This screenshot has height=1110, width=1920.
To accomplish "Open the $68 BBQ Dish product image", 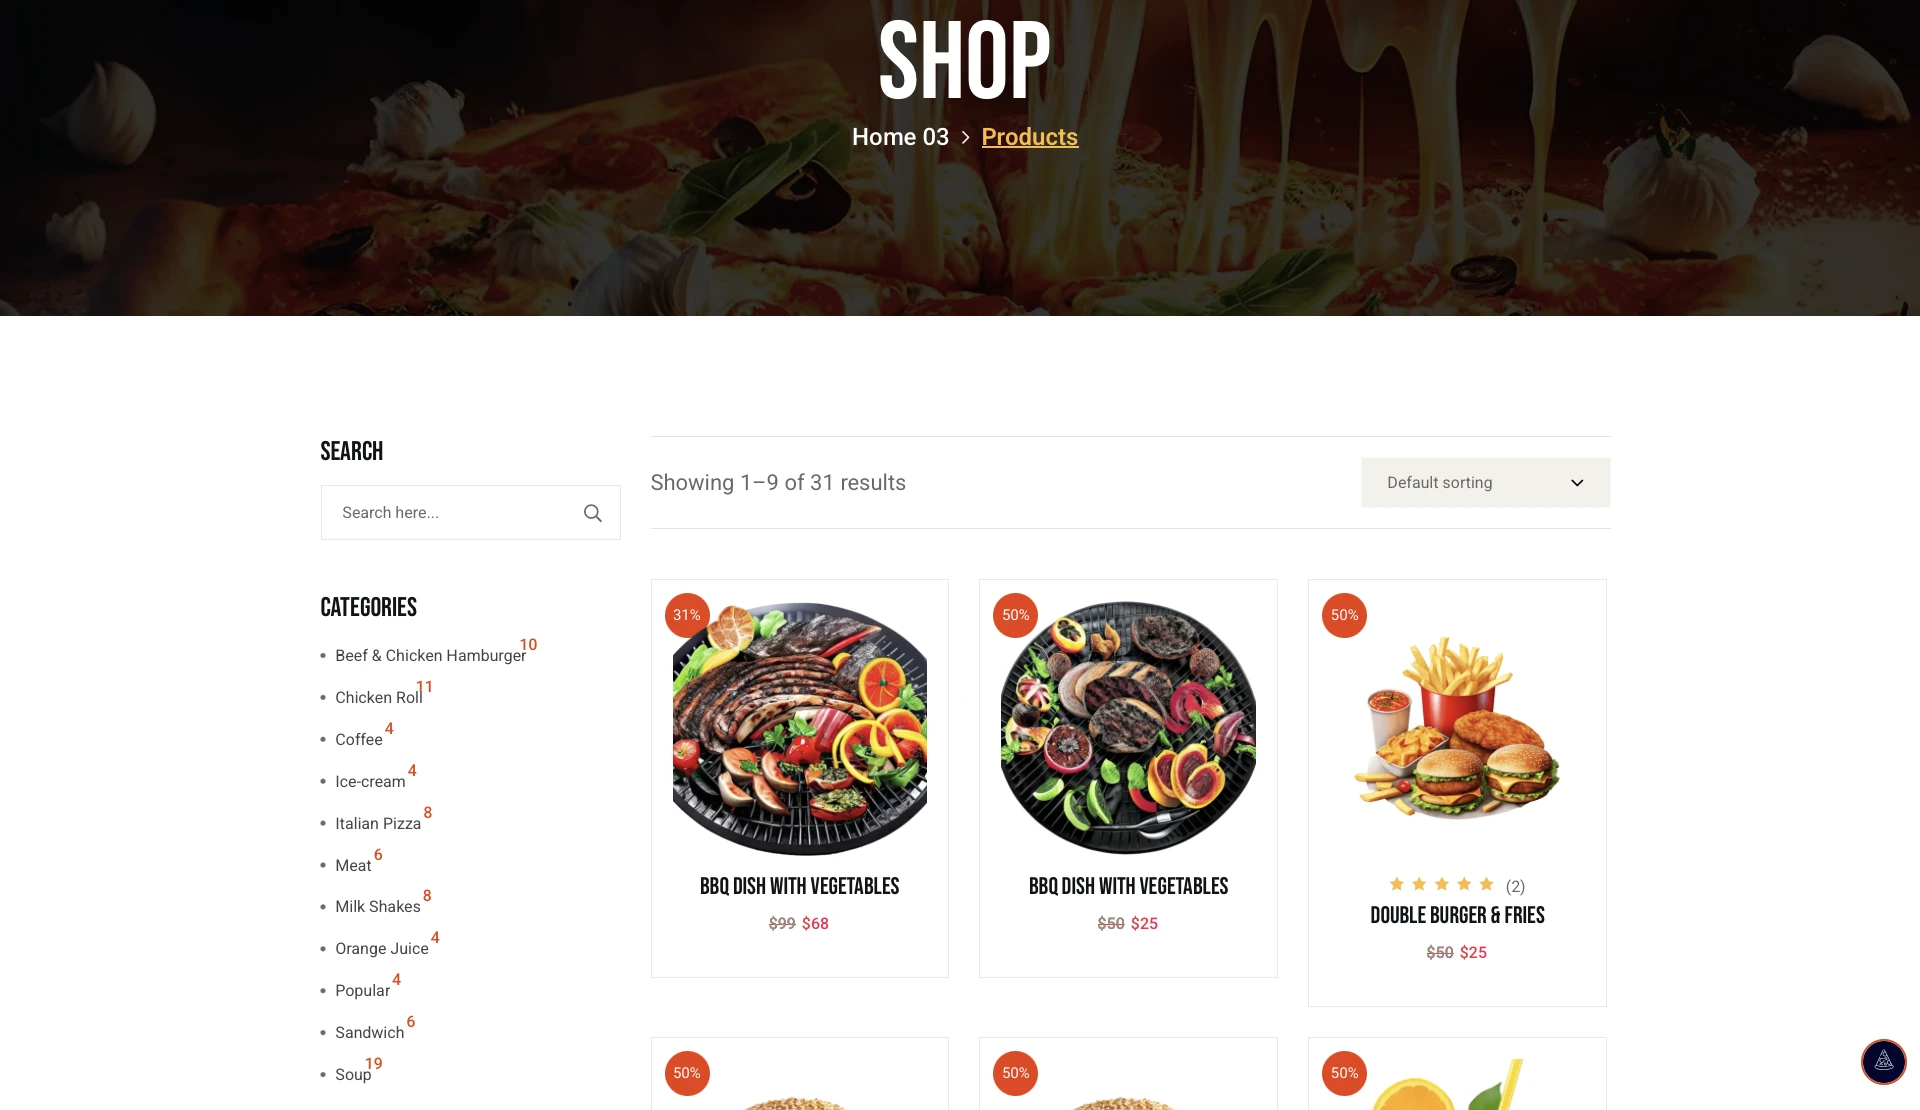I will coord(800,728).
